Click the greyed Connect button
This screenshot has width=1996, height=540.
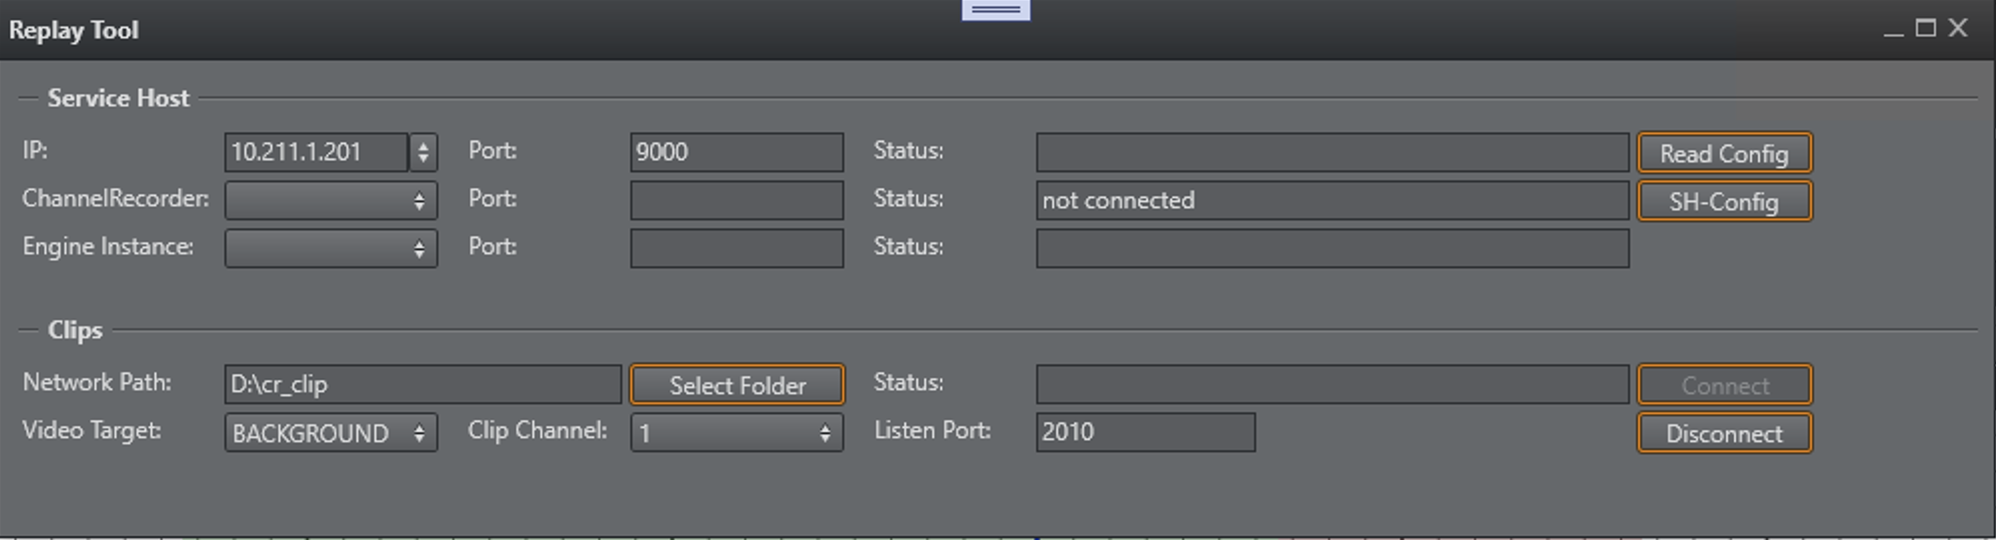tap(1723, 385)
